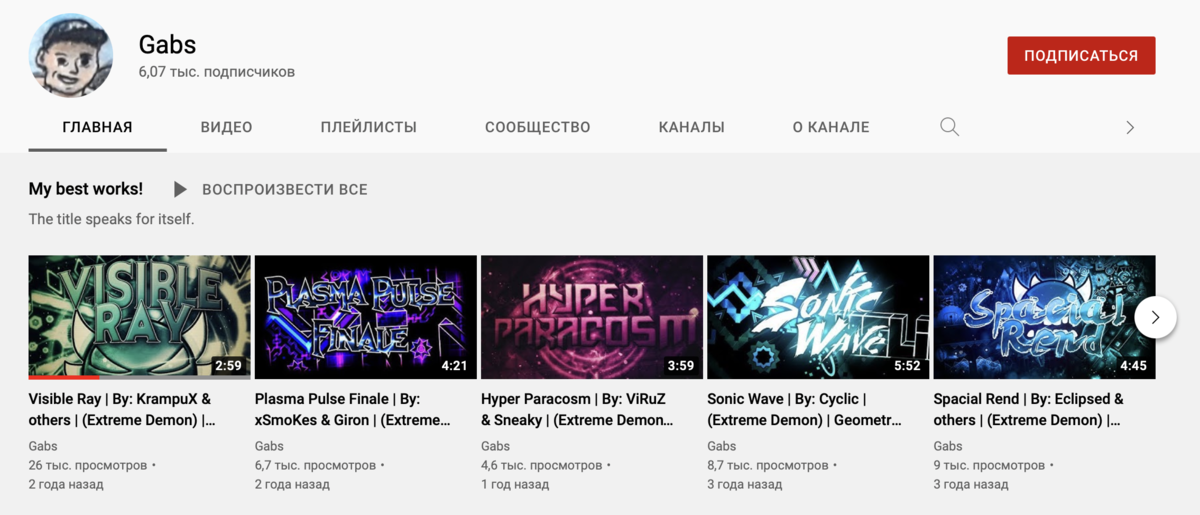Click the ПОДПИСАТЬСЯ subscribe button
The image size is (1200, 515).
[x=1081, y=56]
